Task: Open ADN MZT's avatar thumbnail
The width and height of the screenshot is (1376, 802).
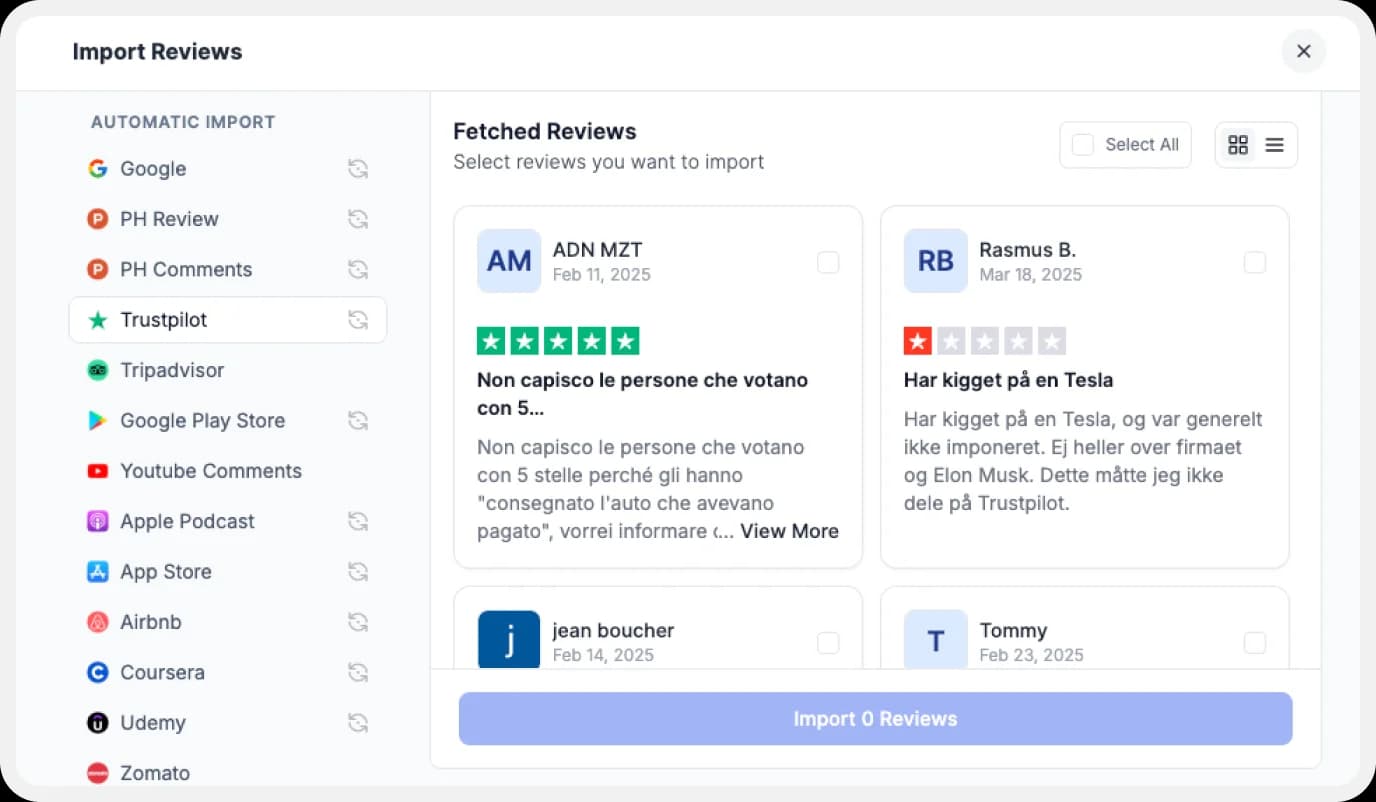Action: [509, 261]
